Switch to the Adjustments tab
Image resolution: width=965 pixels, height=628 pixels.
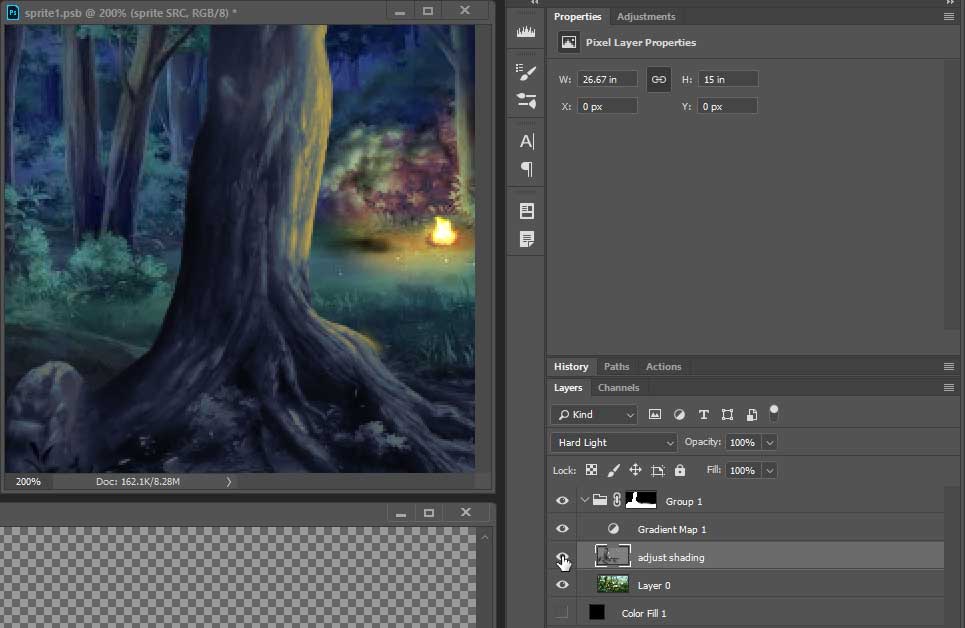(x=645, y=17)
